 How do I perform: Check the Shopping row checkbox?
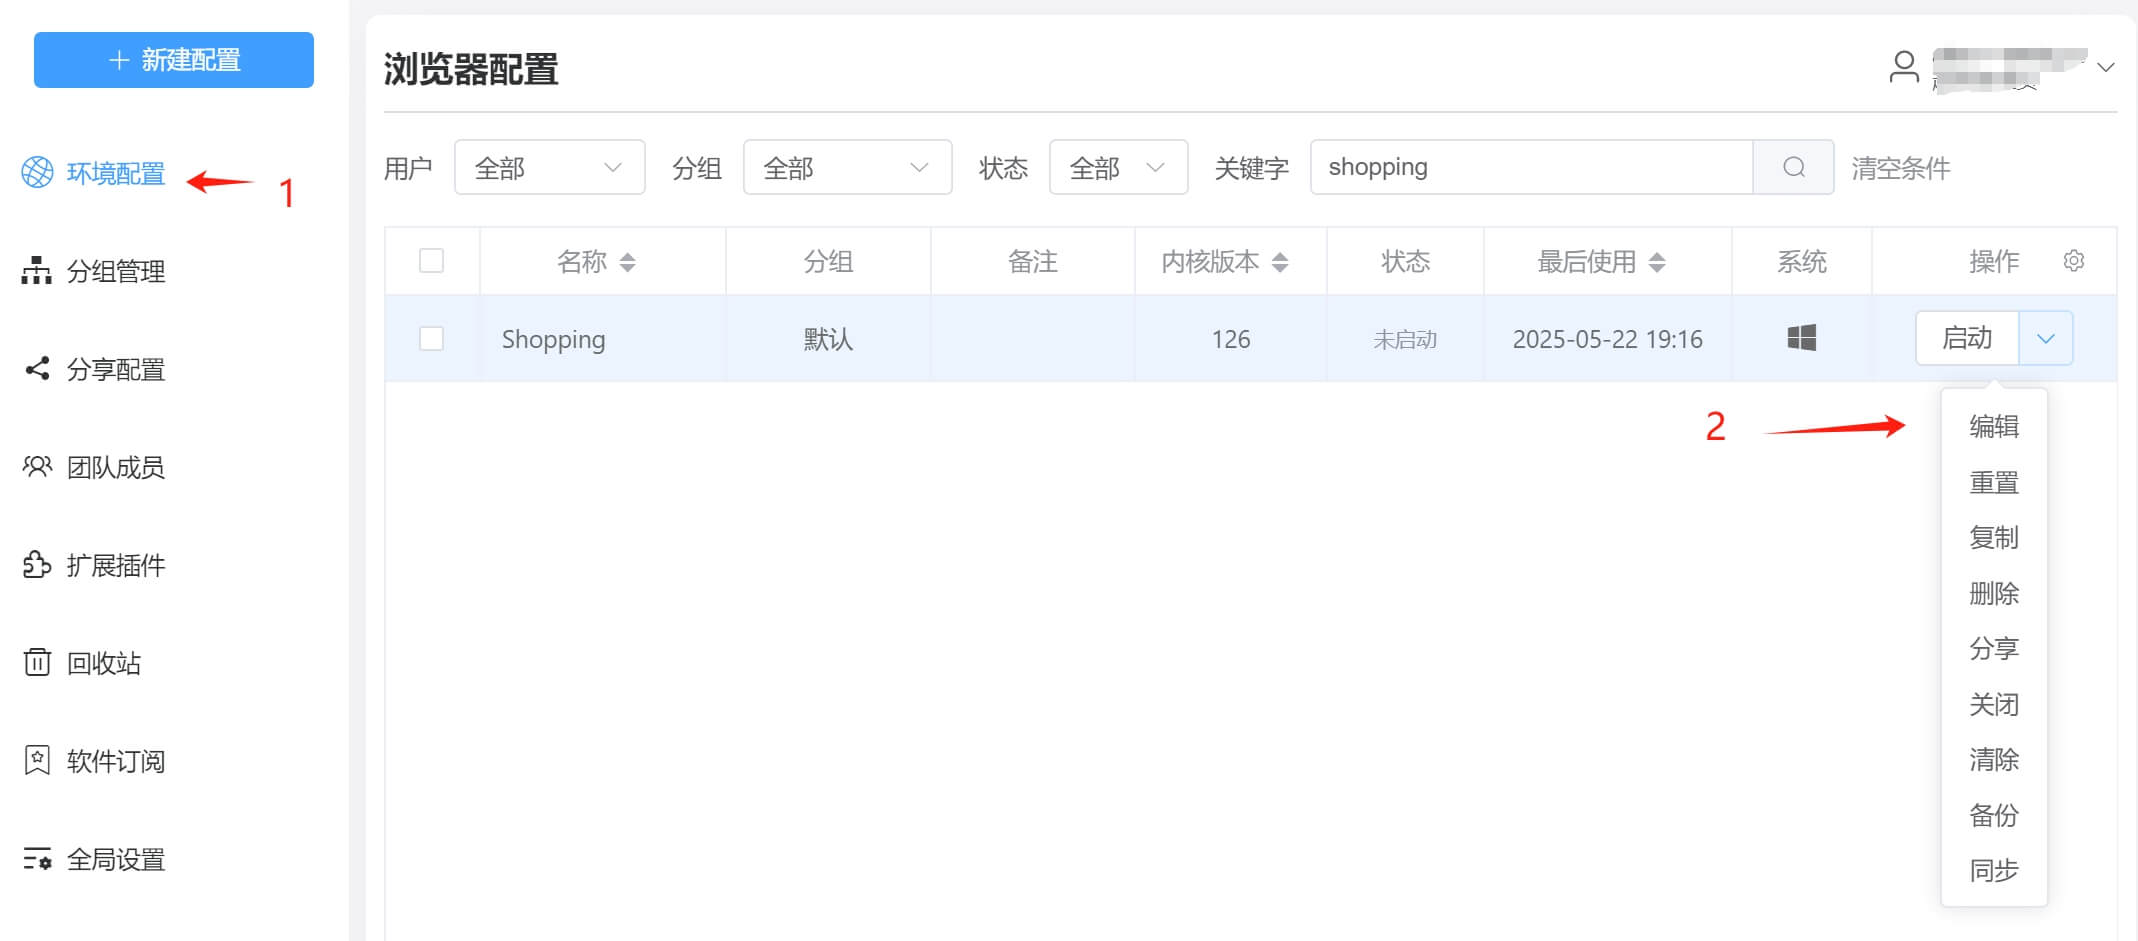coord(431,339)
